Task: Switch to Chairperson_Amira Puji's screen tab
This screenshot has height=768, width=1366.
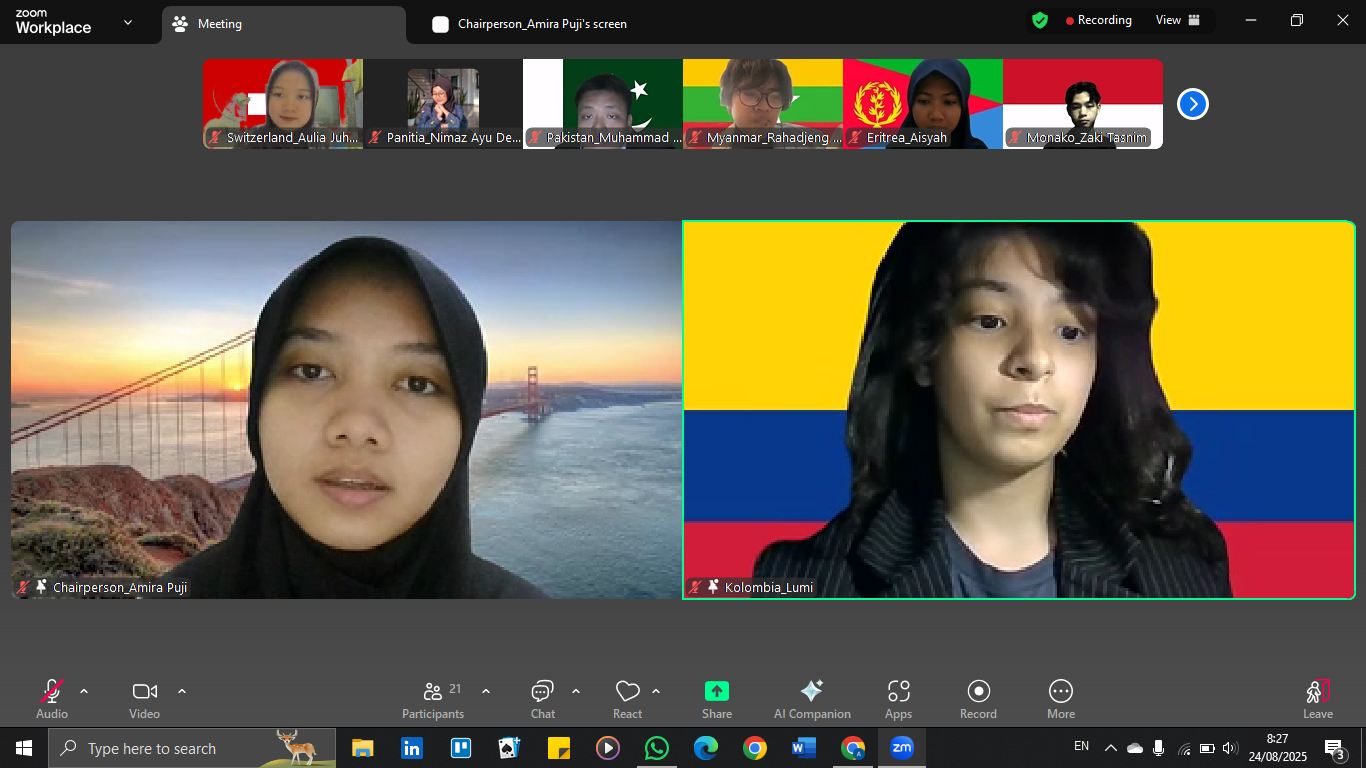Action: point(541,24)
